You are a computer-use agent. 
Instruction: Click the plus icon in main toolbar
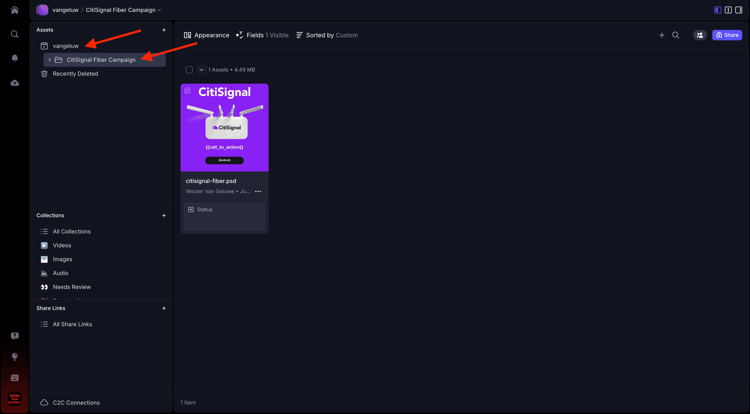tap(662, 35)
